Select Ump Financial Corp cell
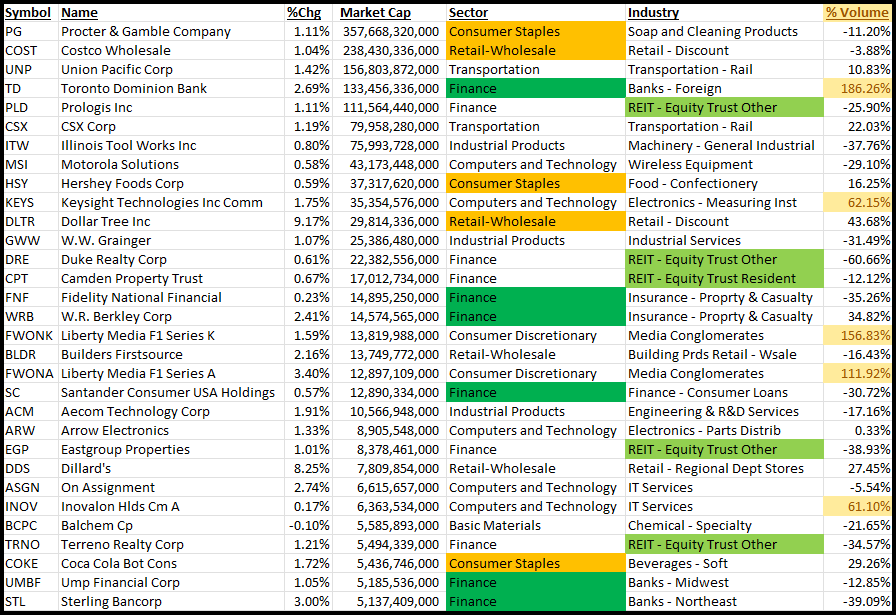Image resolution: width=896 pixels, height=615 pixels. click(171, 582)
